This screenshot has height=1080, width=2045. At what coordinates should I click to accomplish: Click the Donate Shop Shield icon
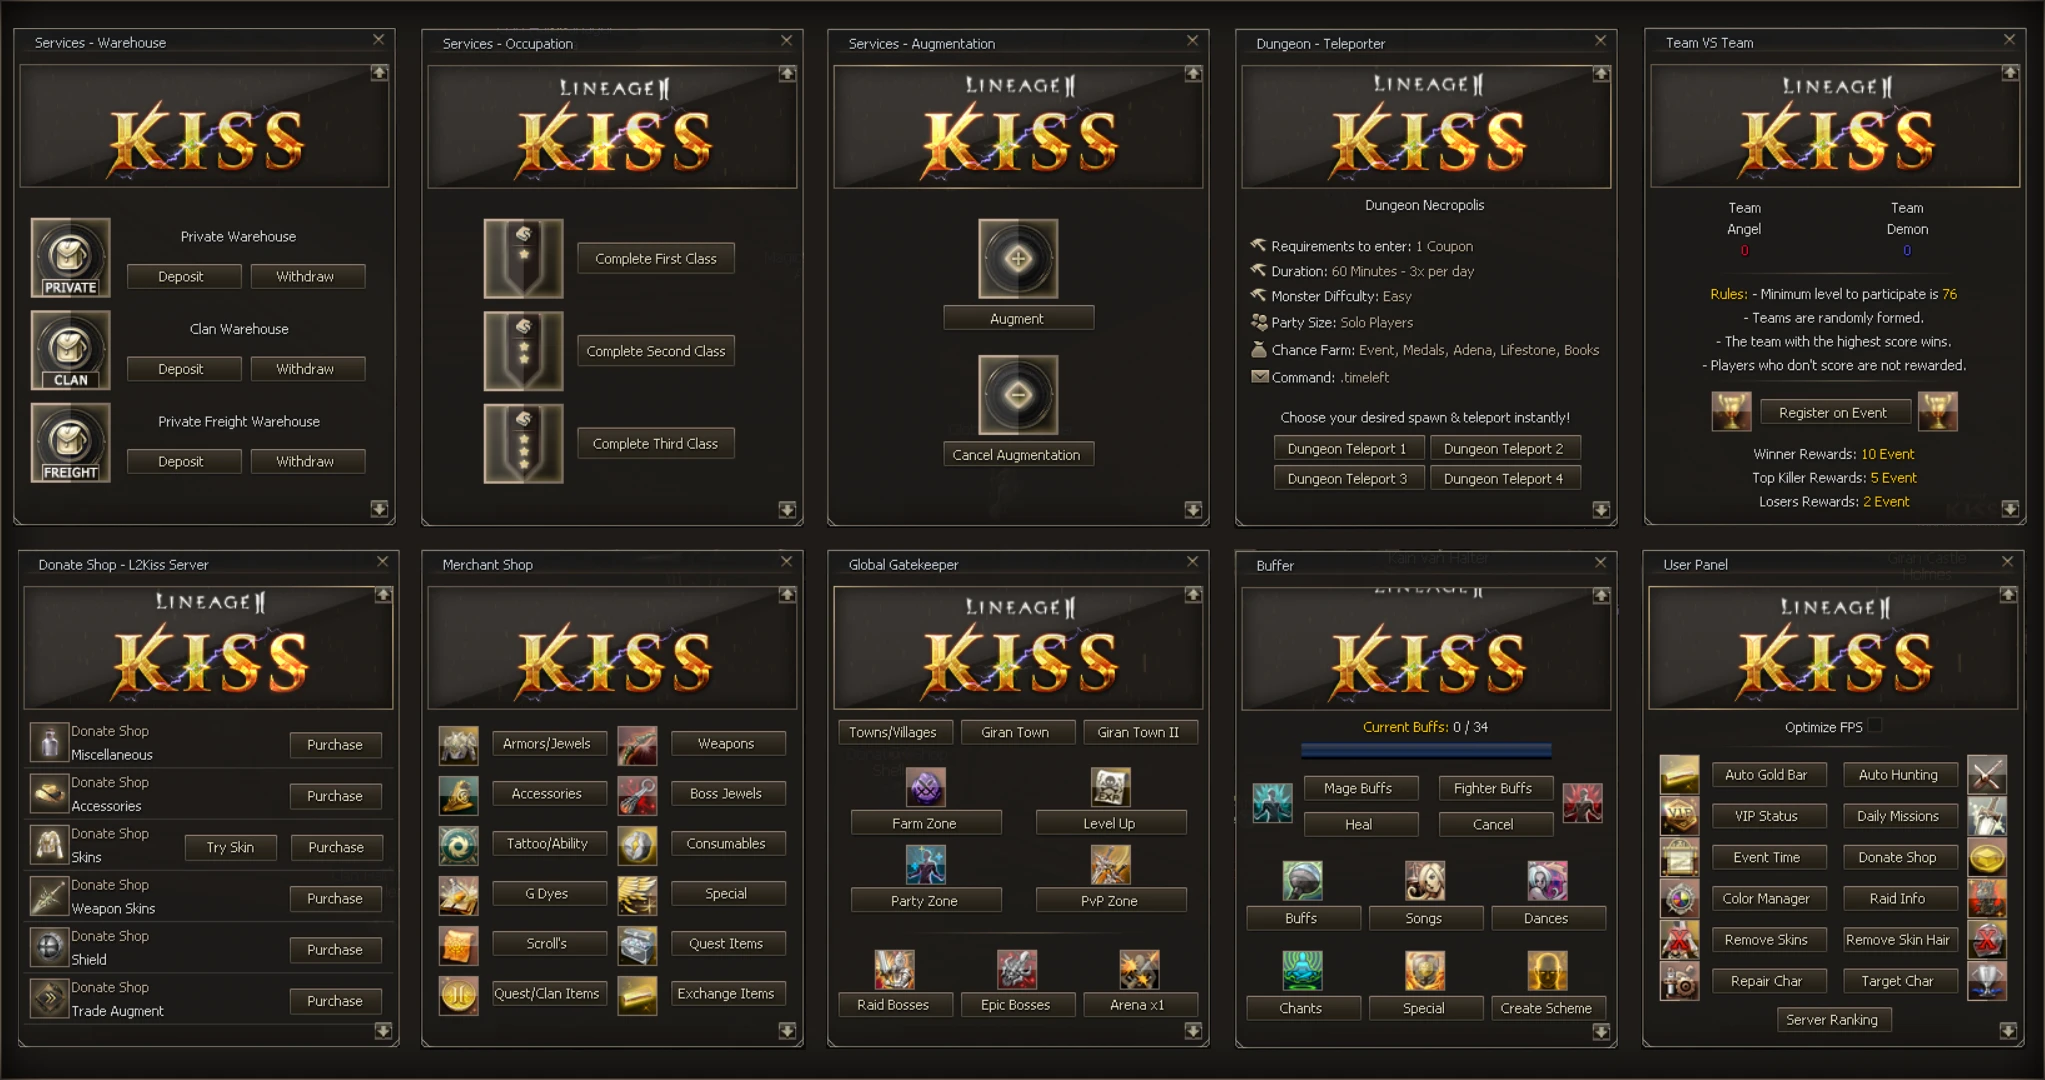(48, 947)
